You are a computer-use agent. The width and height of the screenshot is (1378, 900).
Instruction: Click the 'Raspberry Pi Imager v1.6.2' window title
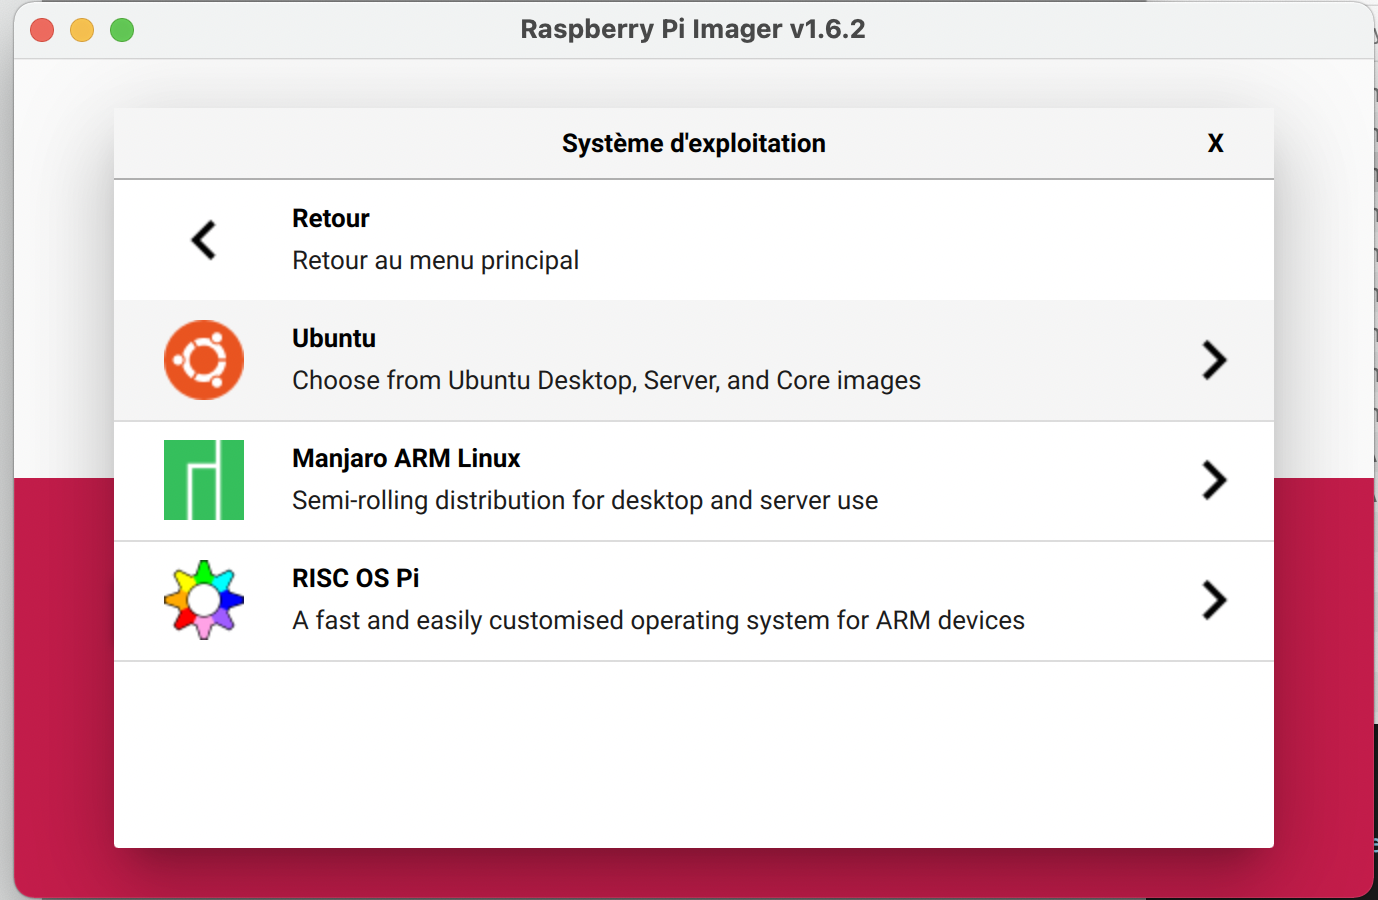693,29
